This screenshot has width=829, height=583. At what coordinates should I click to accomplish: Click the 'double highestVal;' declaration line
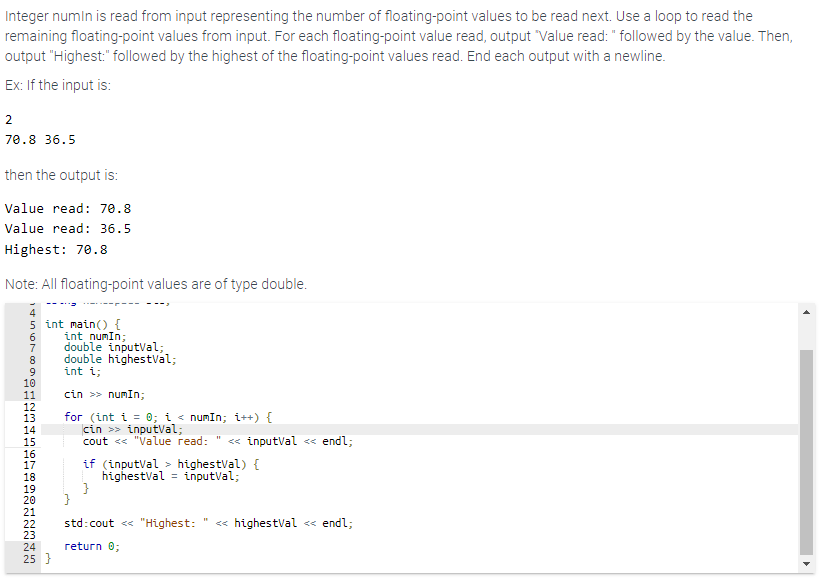tap(120, 359)
